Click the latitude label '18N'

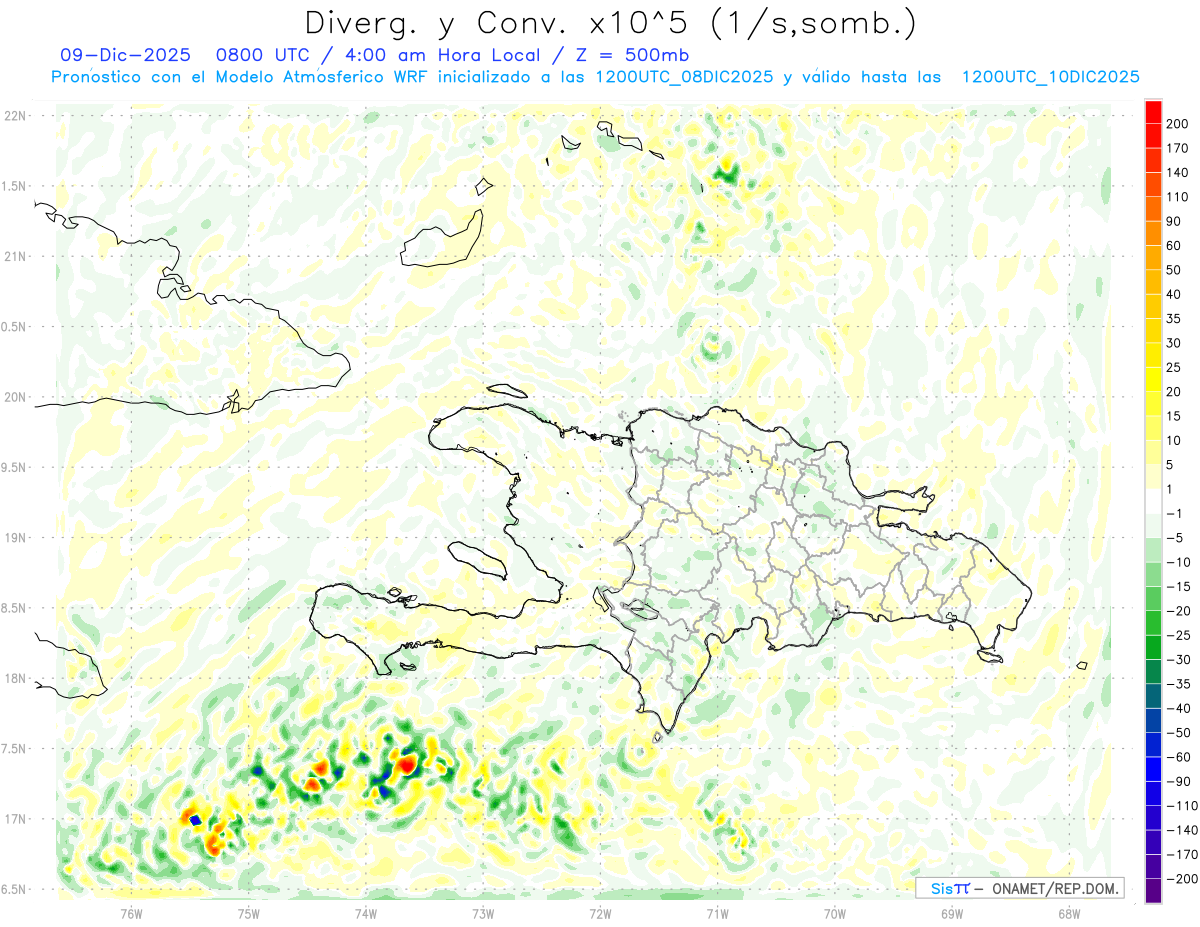[16, 679]
